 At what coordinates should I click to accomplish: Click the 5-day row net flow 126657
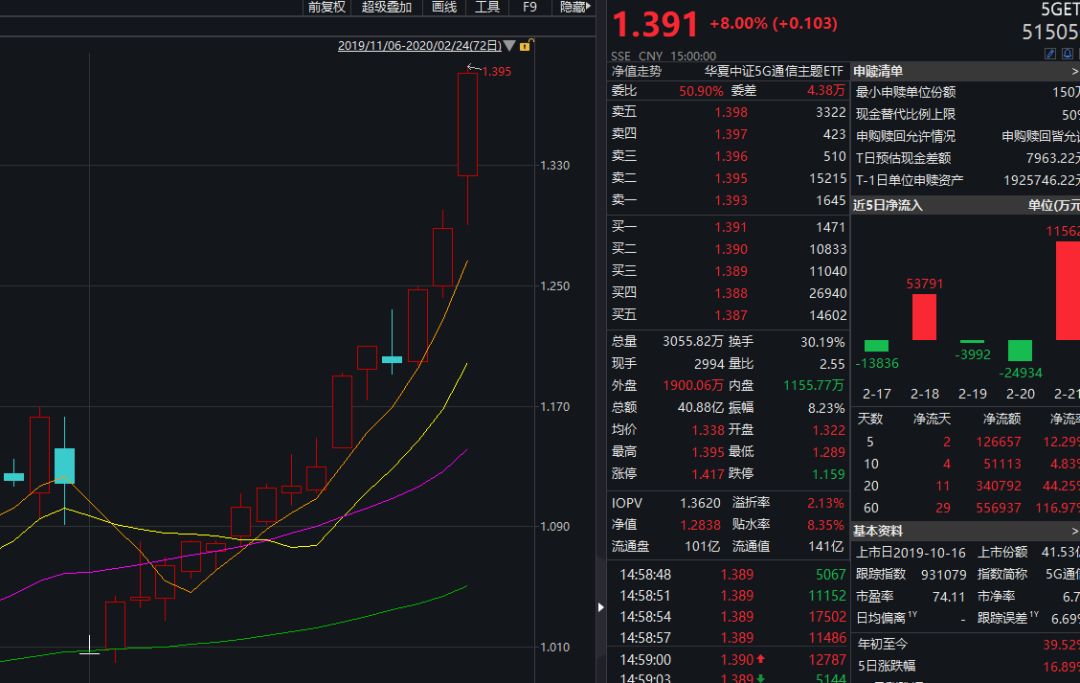(x=998, y=441)
